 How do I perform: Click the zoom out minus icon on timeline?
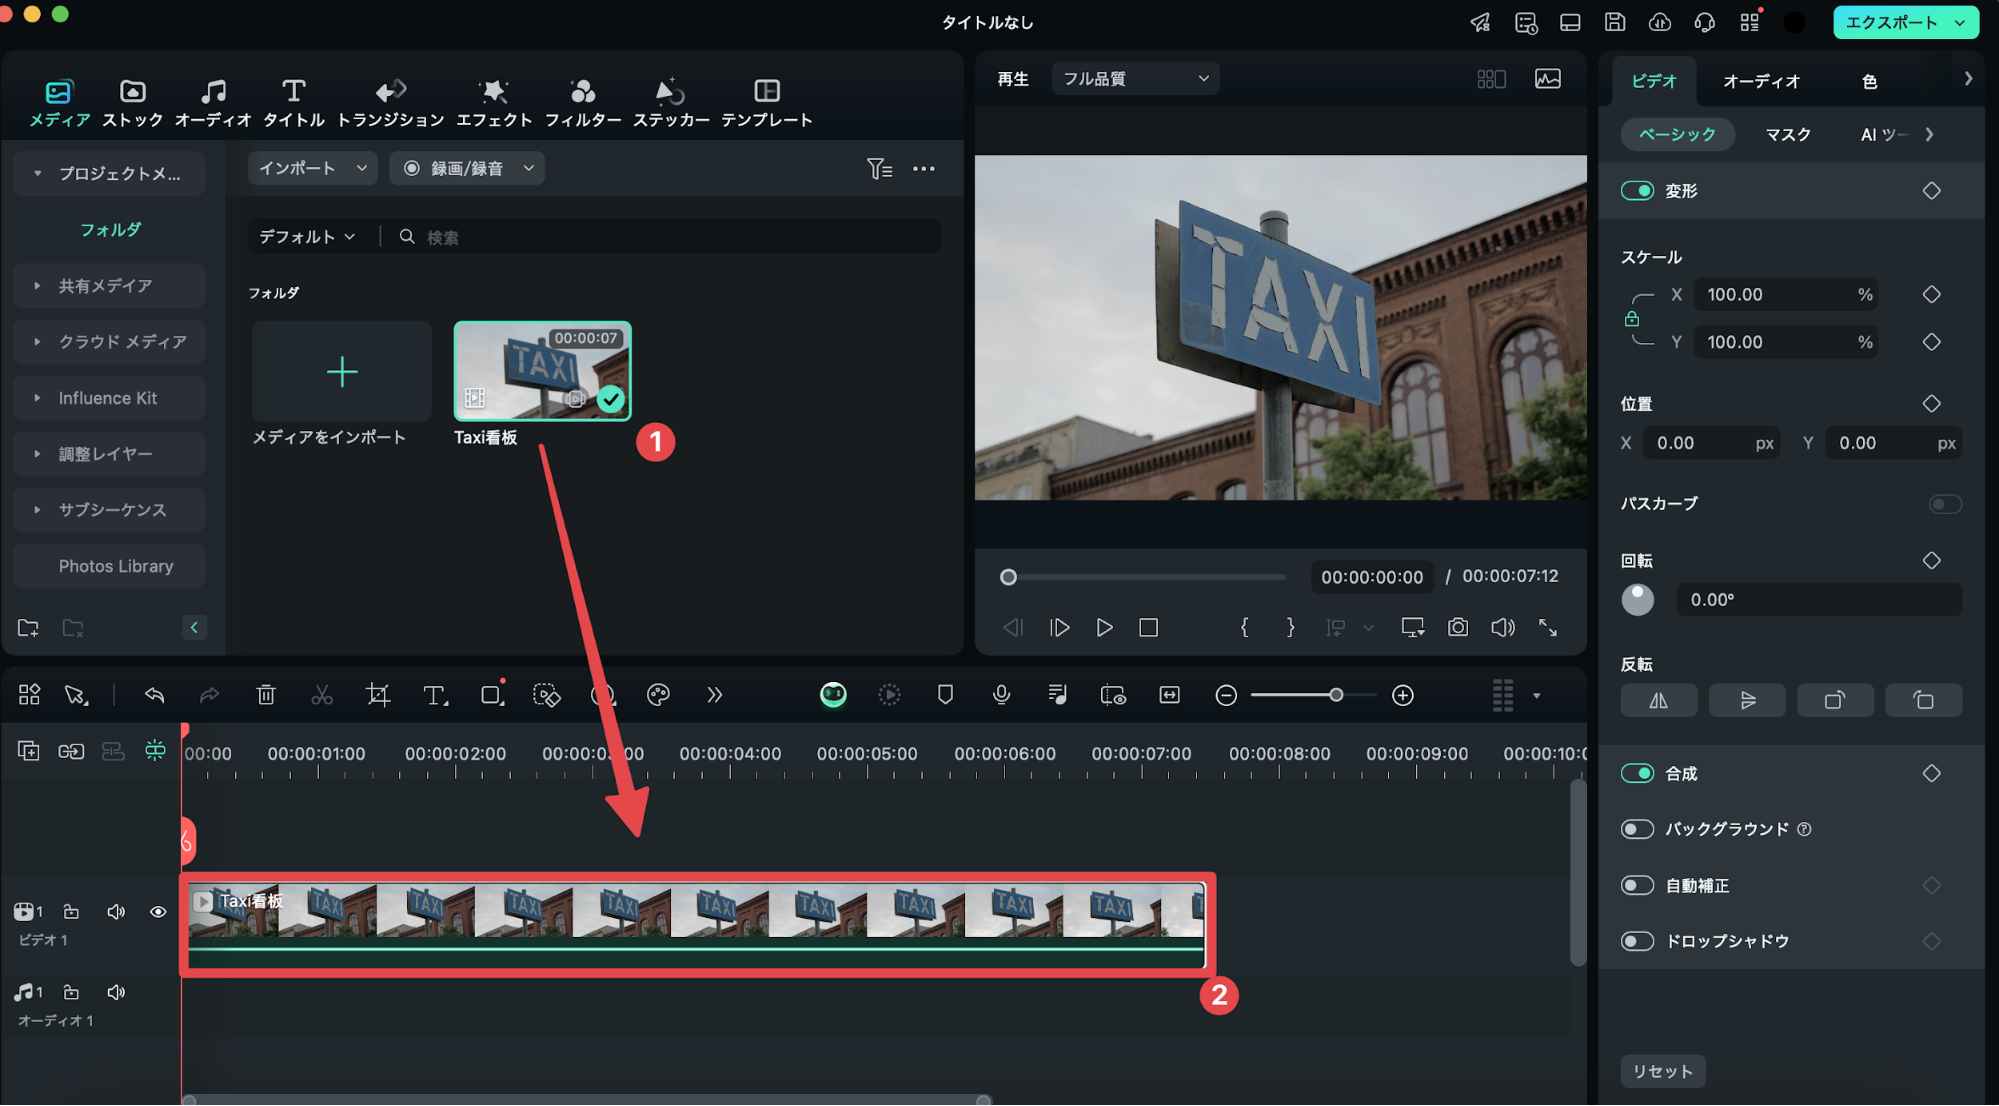click(1226, 695)
